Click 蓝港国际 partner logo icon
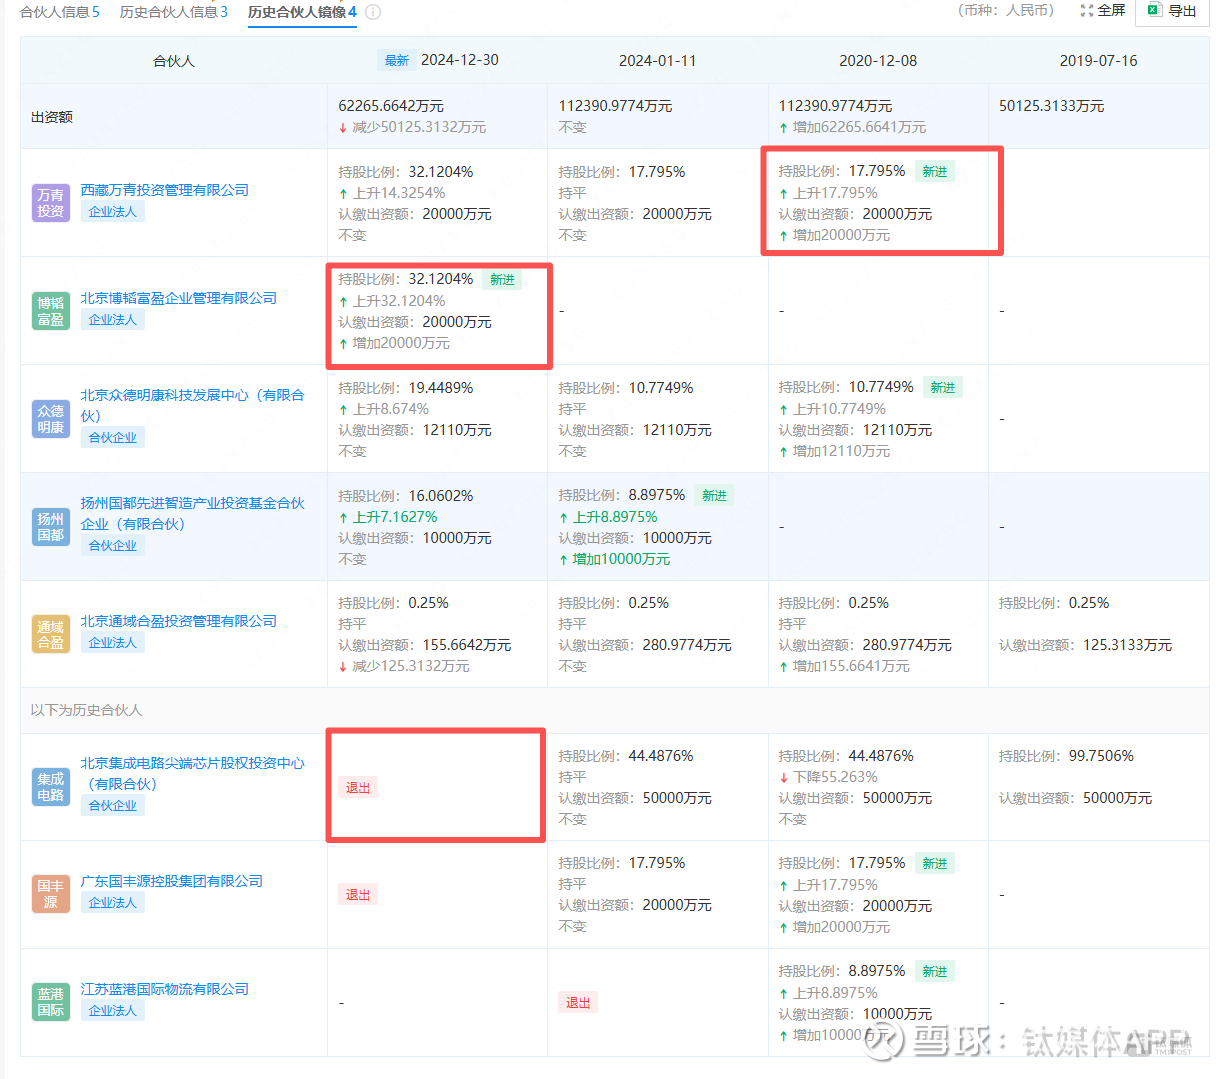Screen dimensions: 1224x1079 [x=51, y=1002]
